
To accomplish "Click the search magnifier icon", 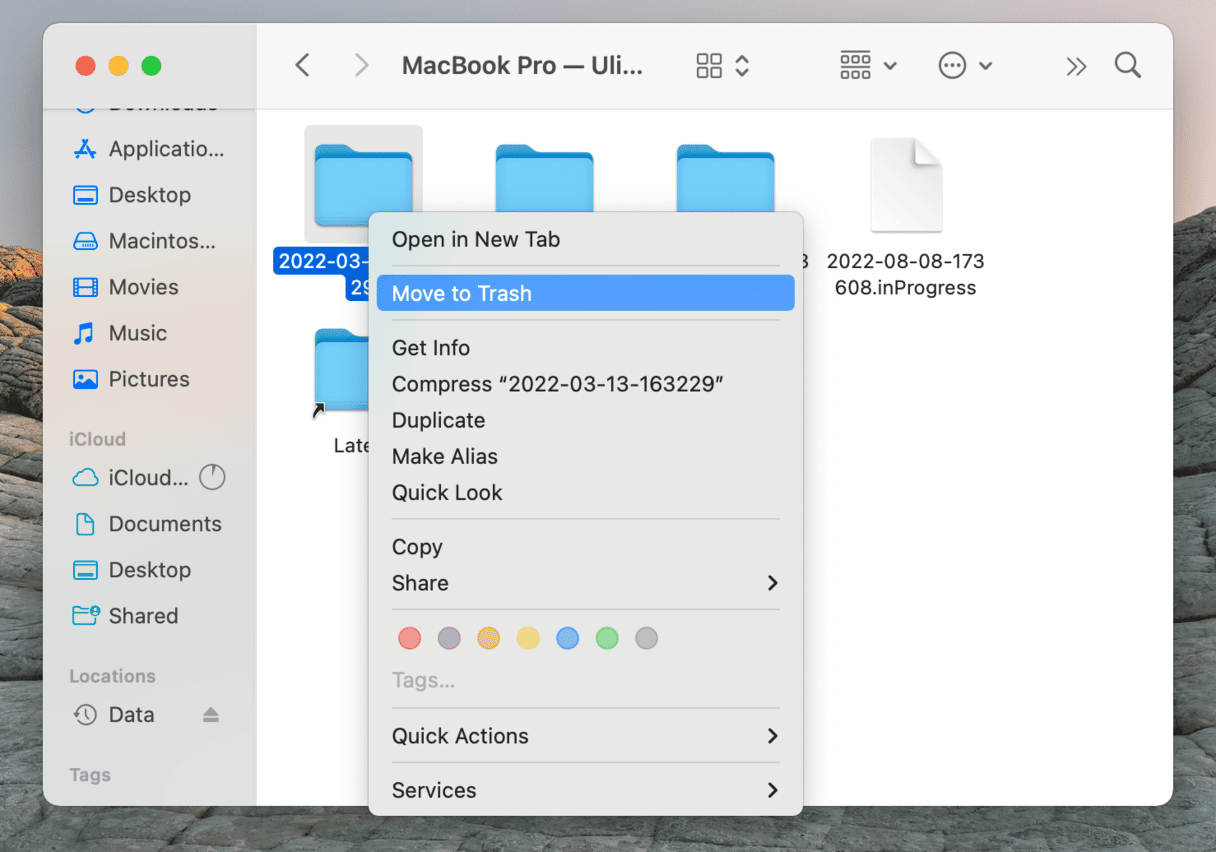I will (1127, 66).
